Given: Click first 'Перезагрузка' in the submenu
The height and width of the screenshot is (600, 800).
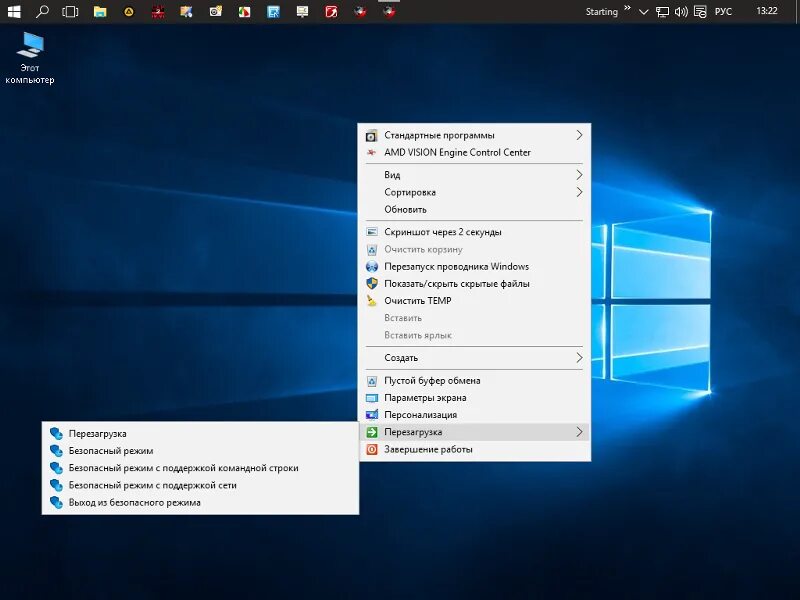Looking at the screenshot, I should pyautogui.click(x=200, y=434).
